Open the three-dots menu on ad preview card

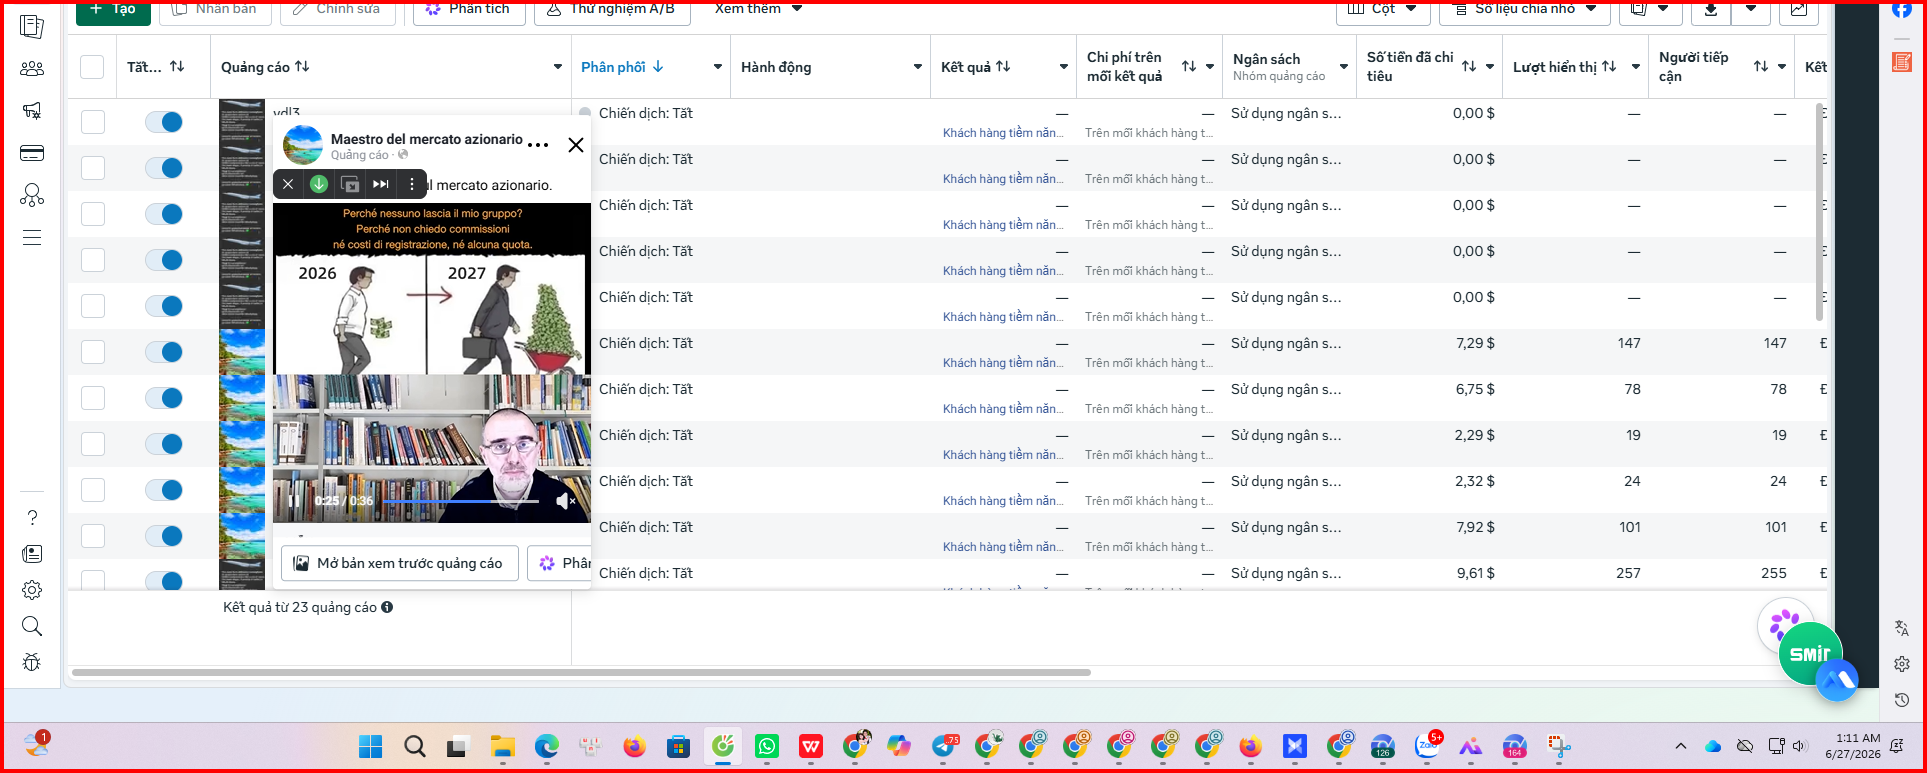coord(538,145)
